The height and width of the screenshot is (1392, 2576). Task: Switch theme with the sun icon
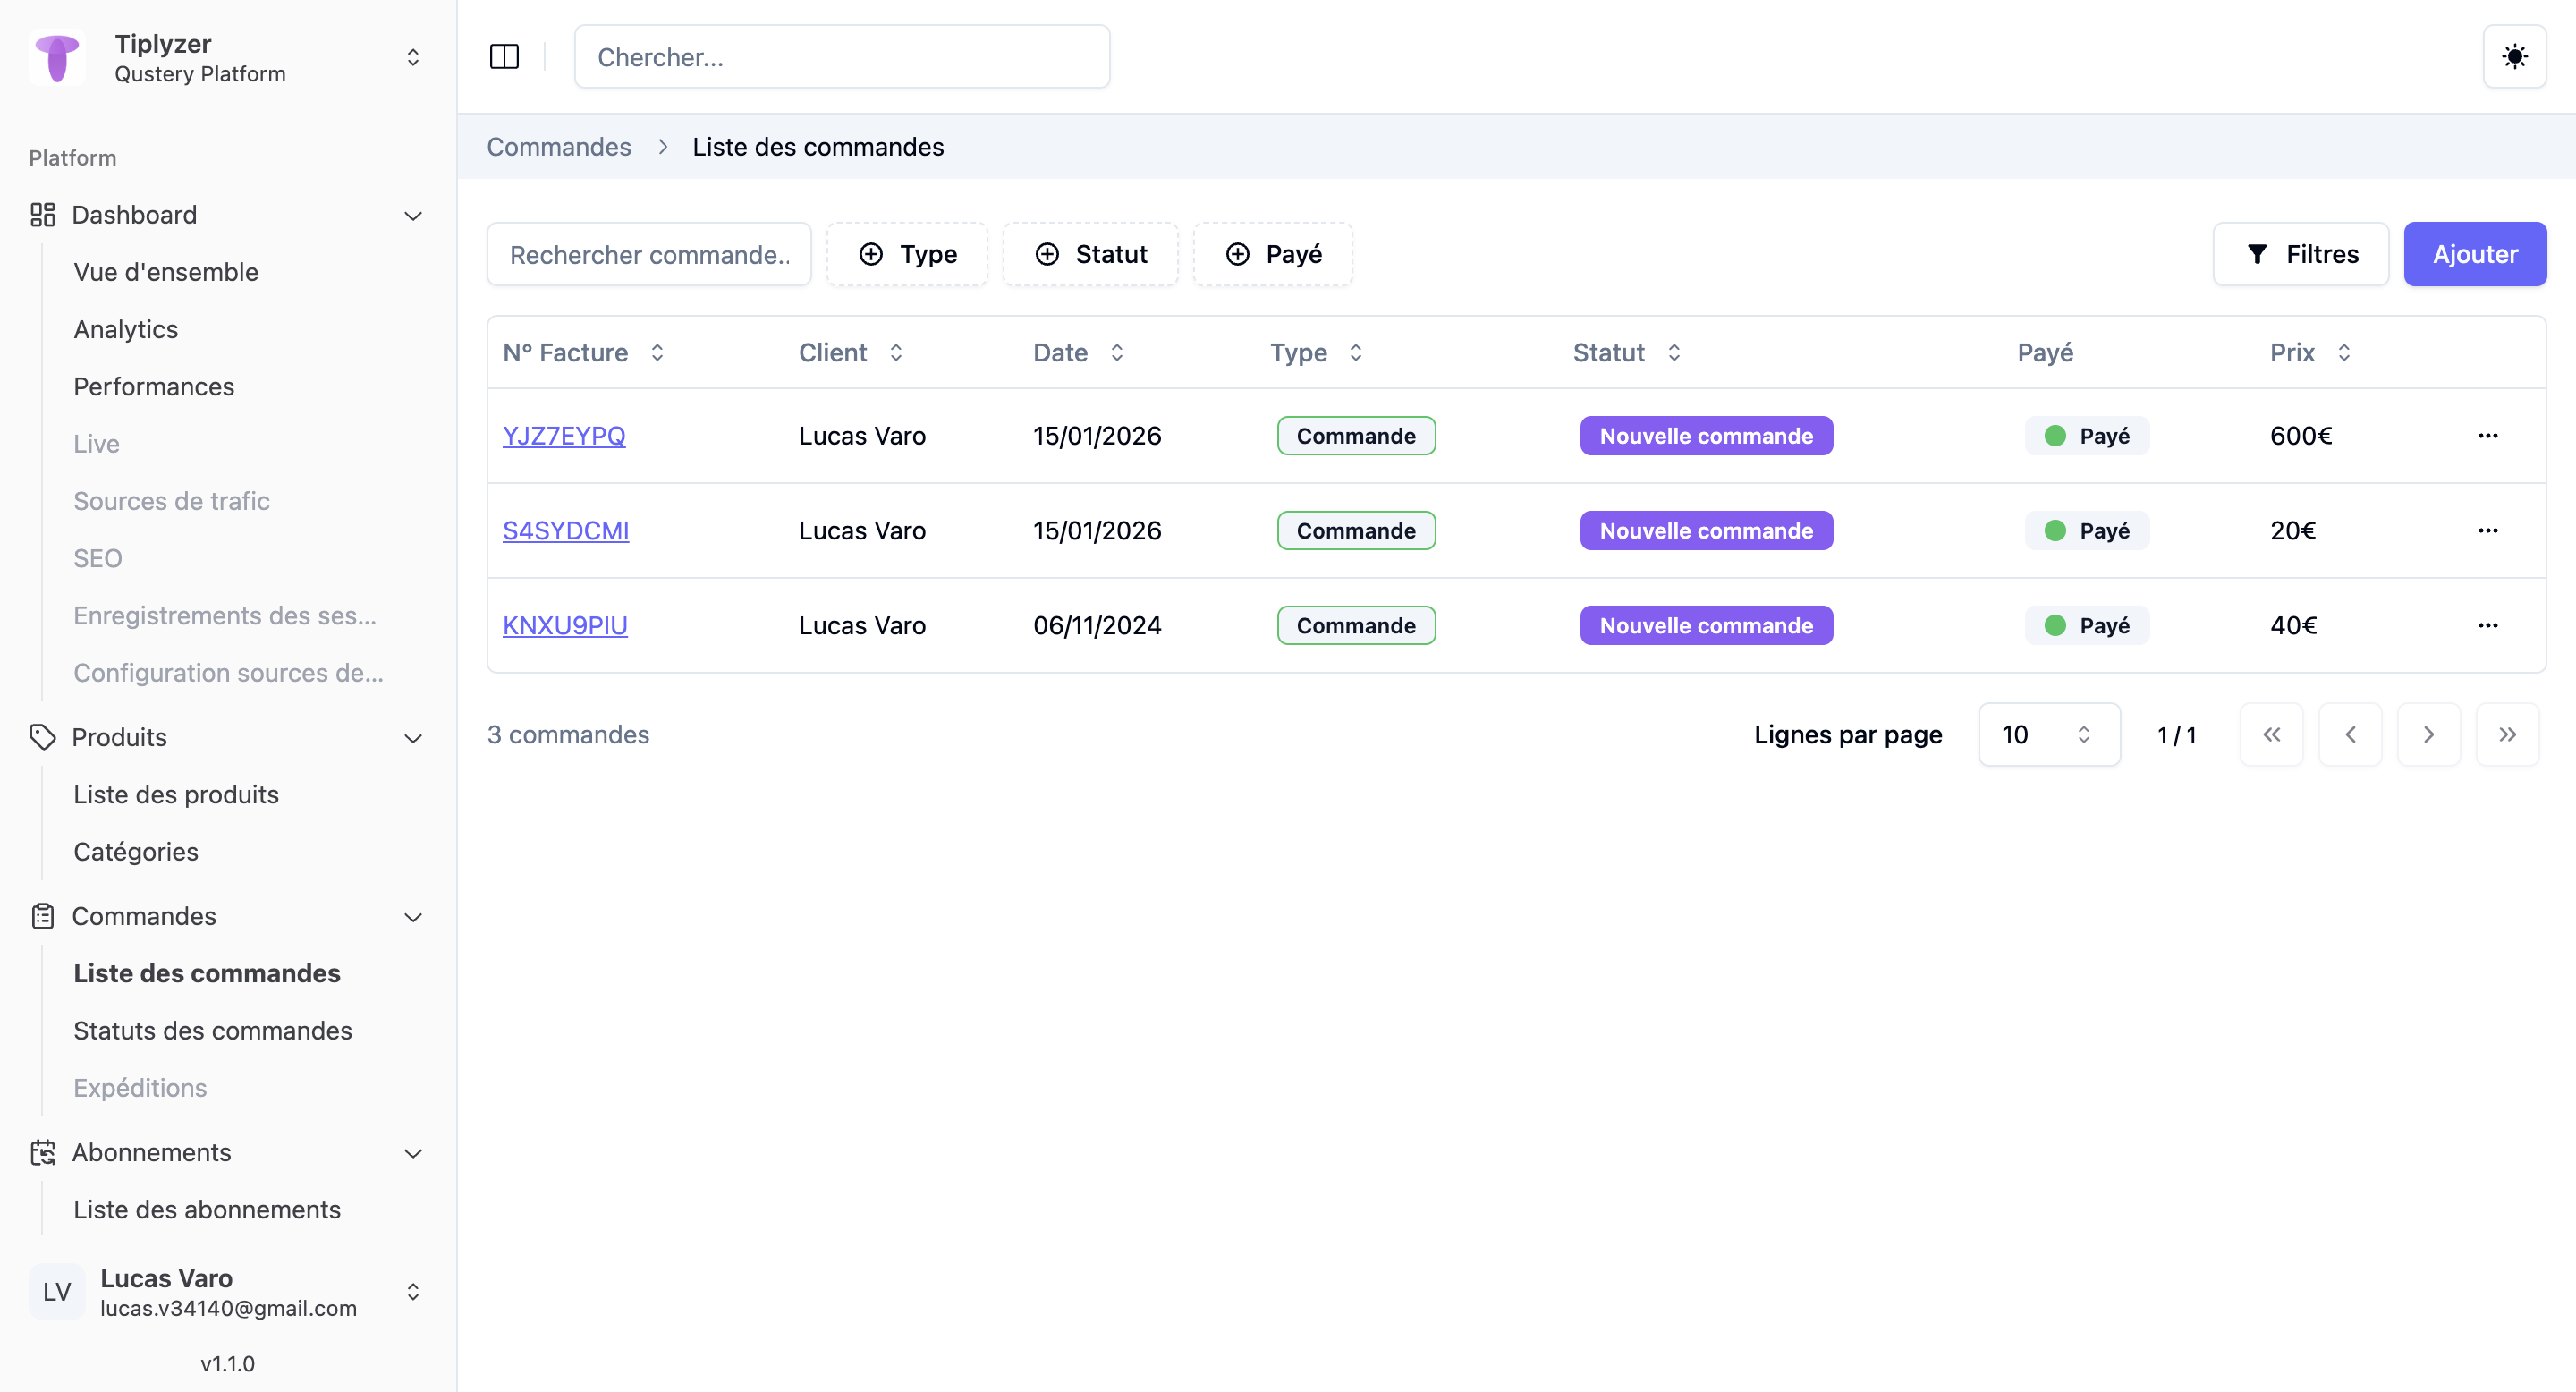2514,57
